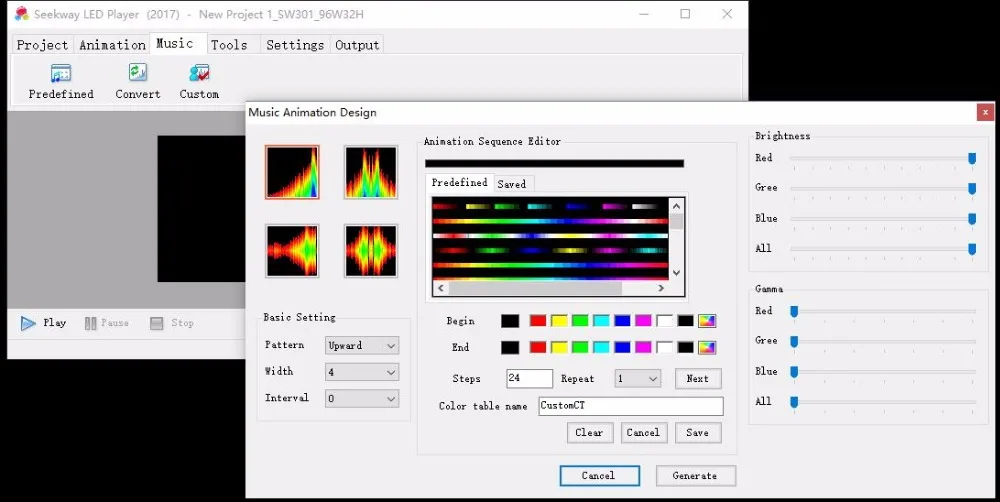Screen dimensions: 1000x502
Task: Pick green in the Begin color row
Action: coord(580,321)
